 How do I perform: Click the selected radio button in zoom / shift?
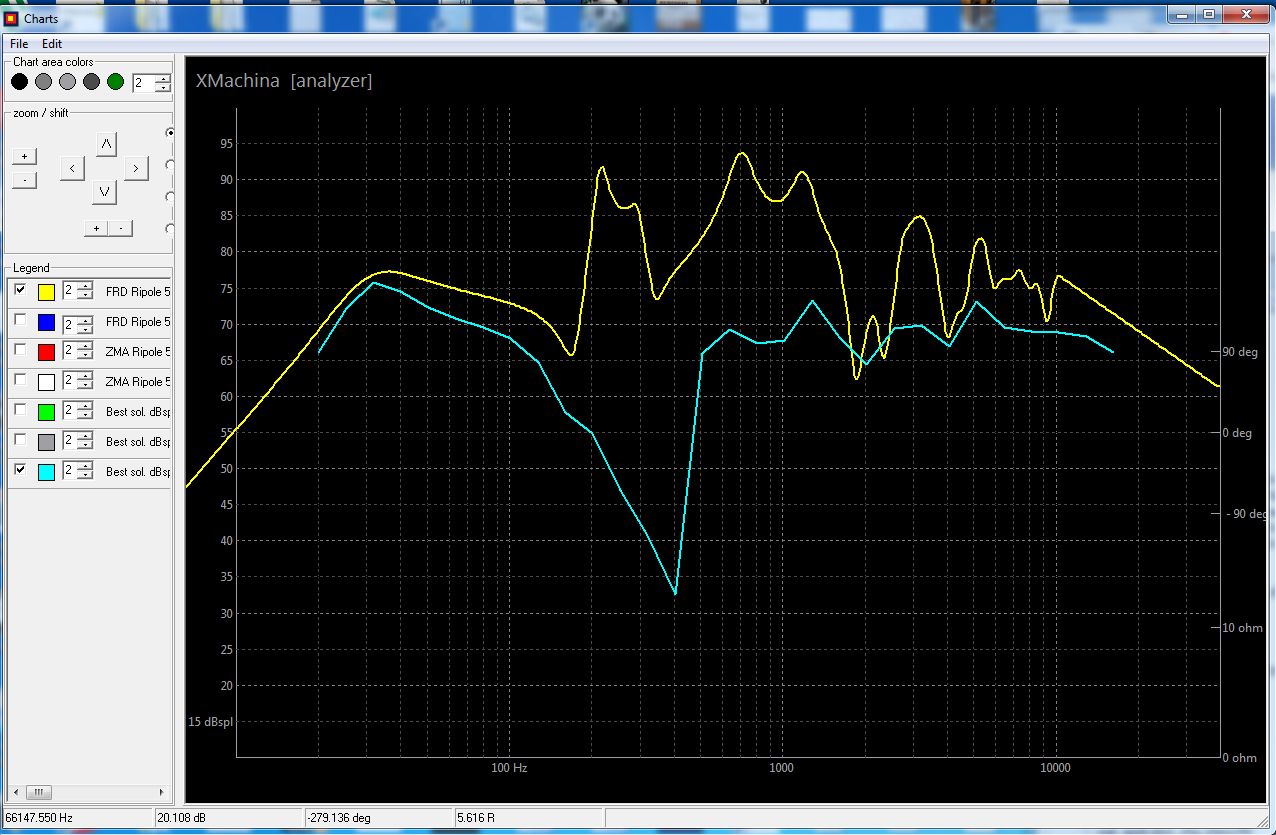tap(170, 132)
